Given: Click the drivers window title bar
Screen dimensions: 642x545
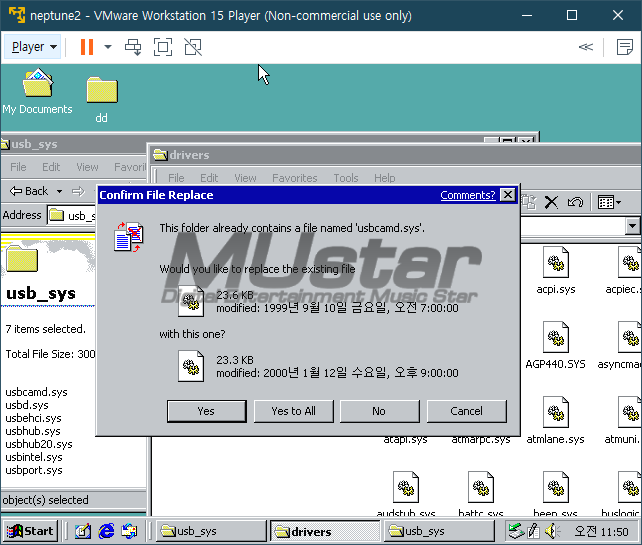Looking at the screenshot, I should pos(393,155).
